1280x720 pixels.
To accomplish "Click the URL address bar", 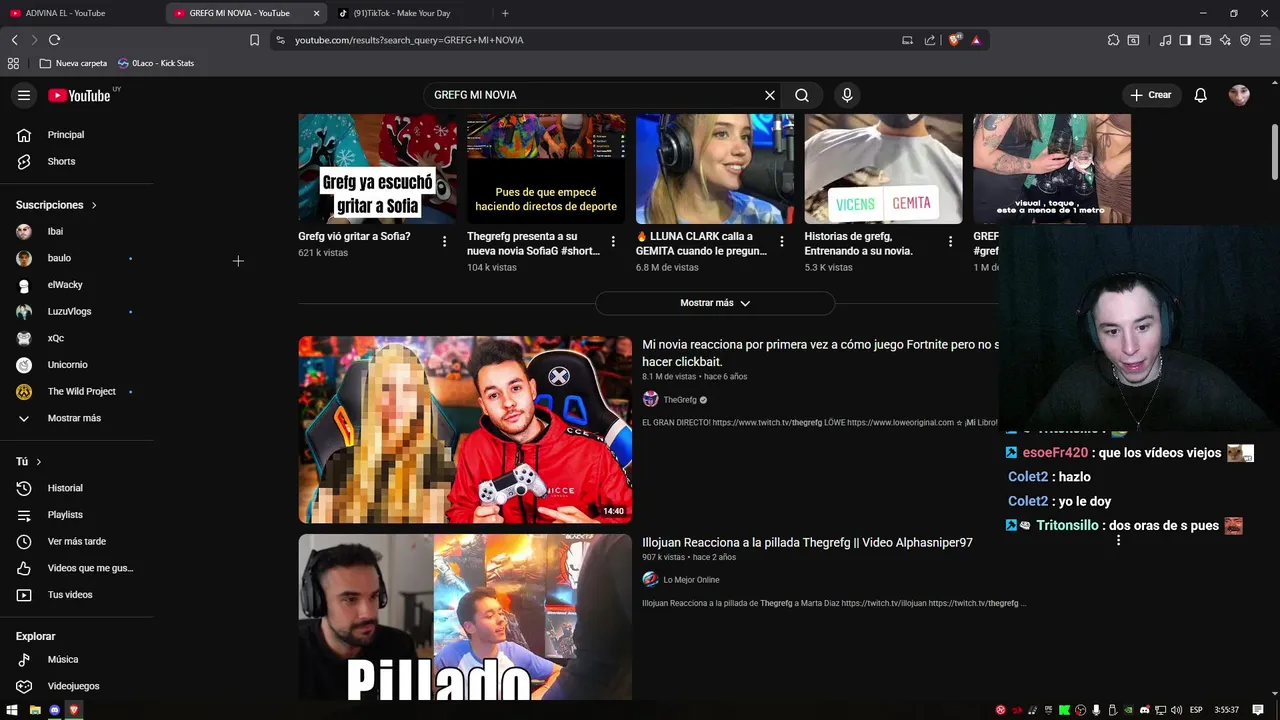I will pyautogui.click(x=590, y=40).
